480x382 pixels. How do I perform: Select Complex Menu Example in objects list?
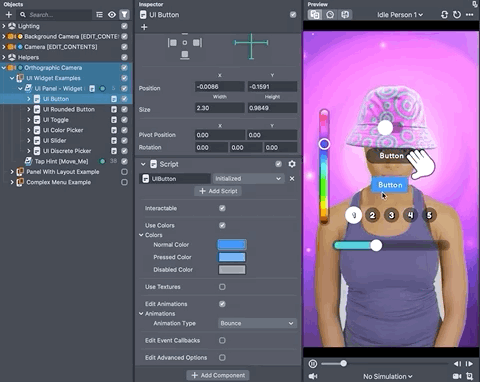pyautogui.click(x=59, y=182)
